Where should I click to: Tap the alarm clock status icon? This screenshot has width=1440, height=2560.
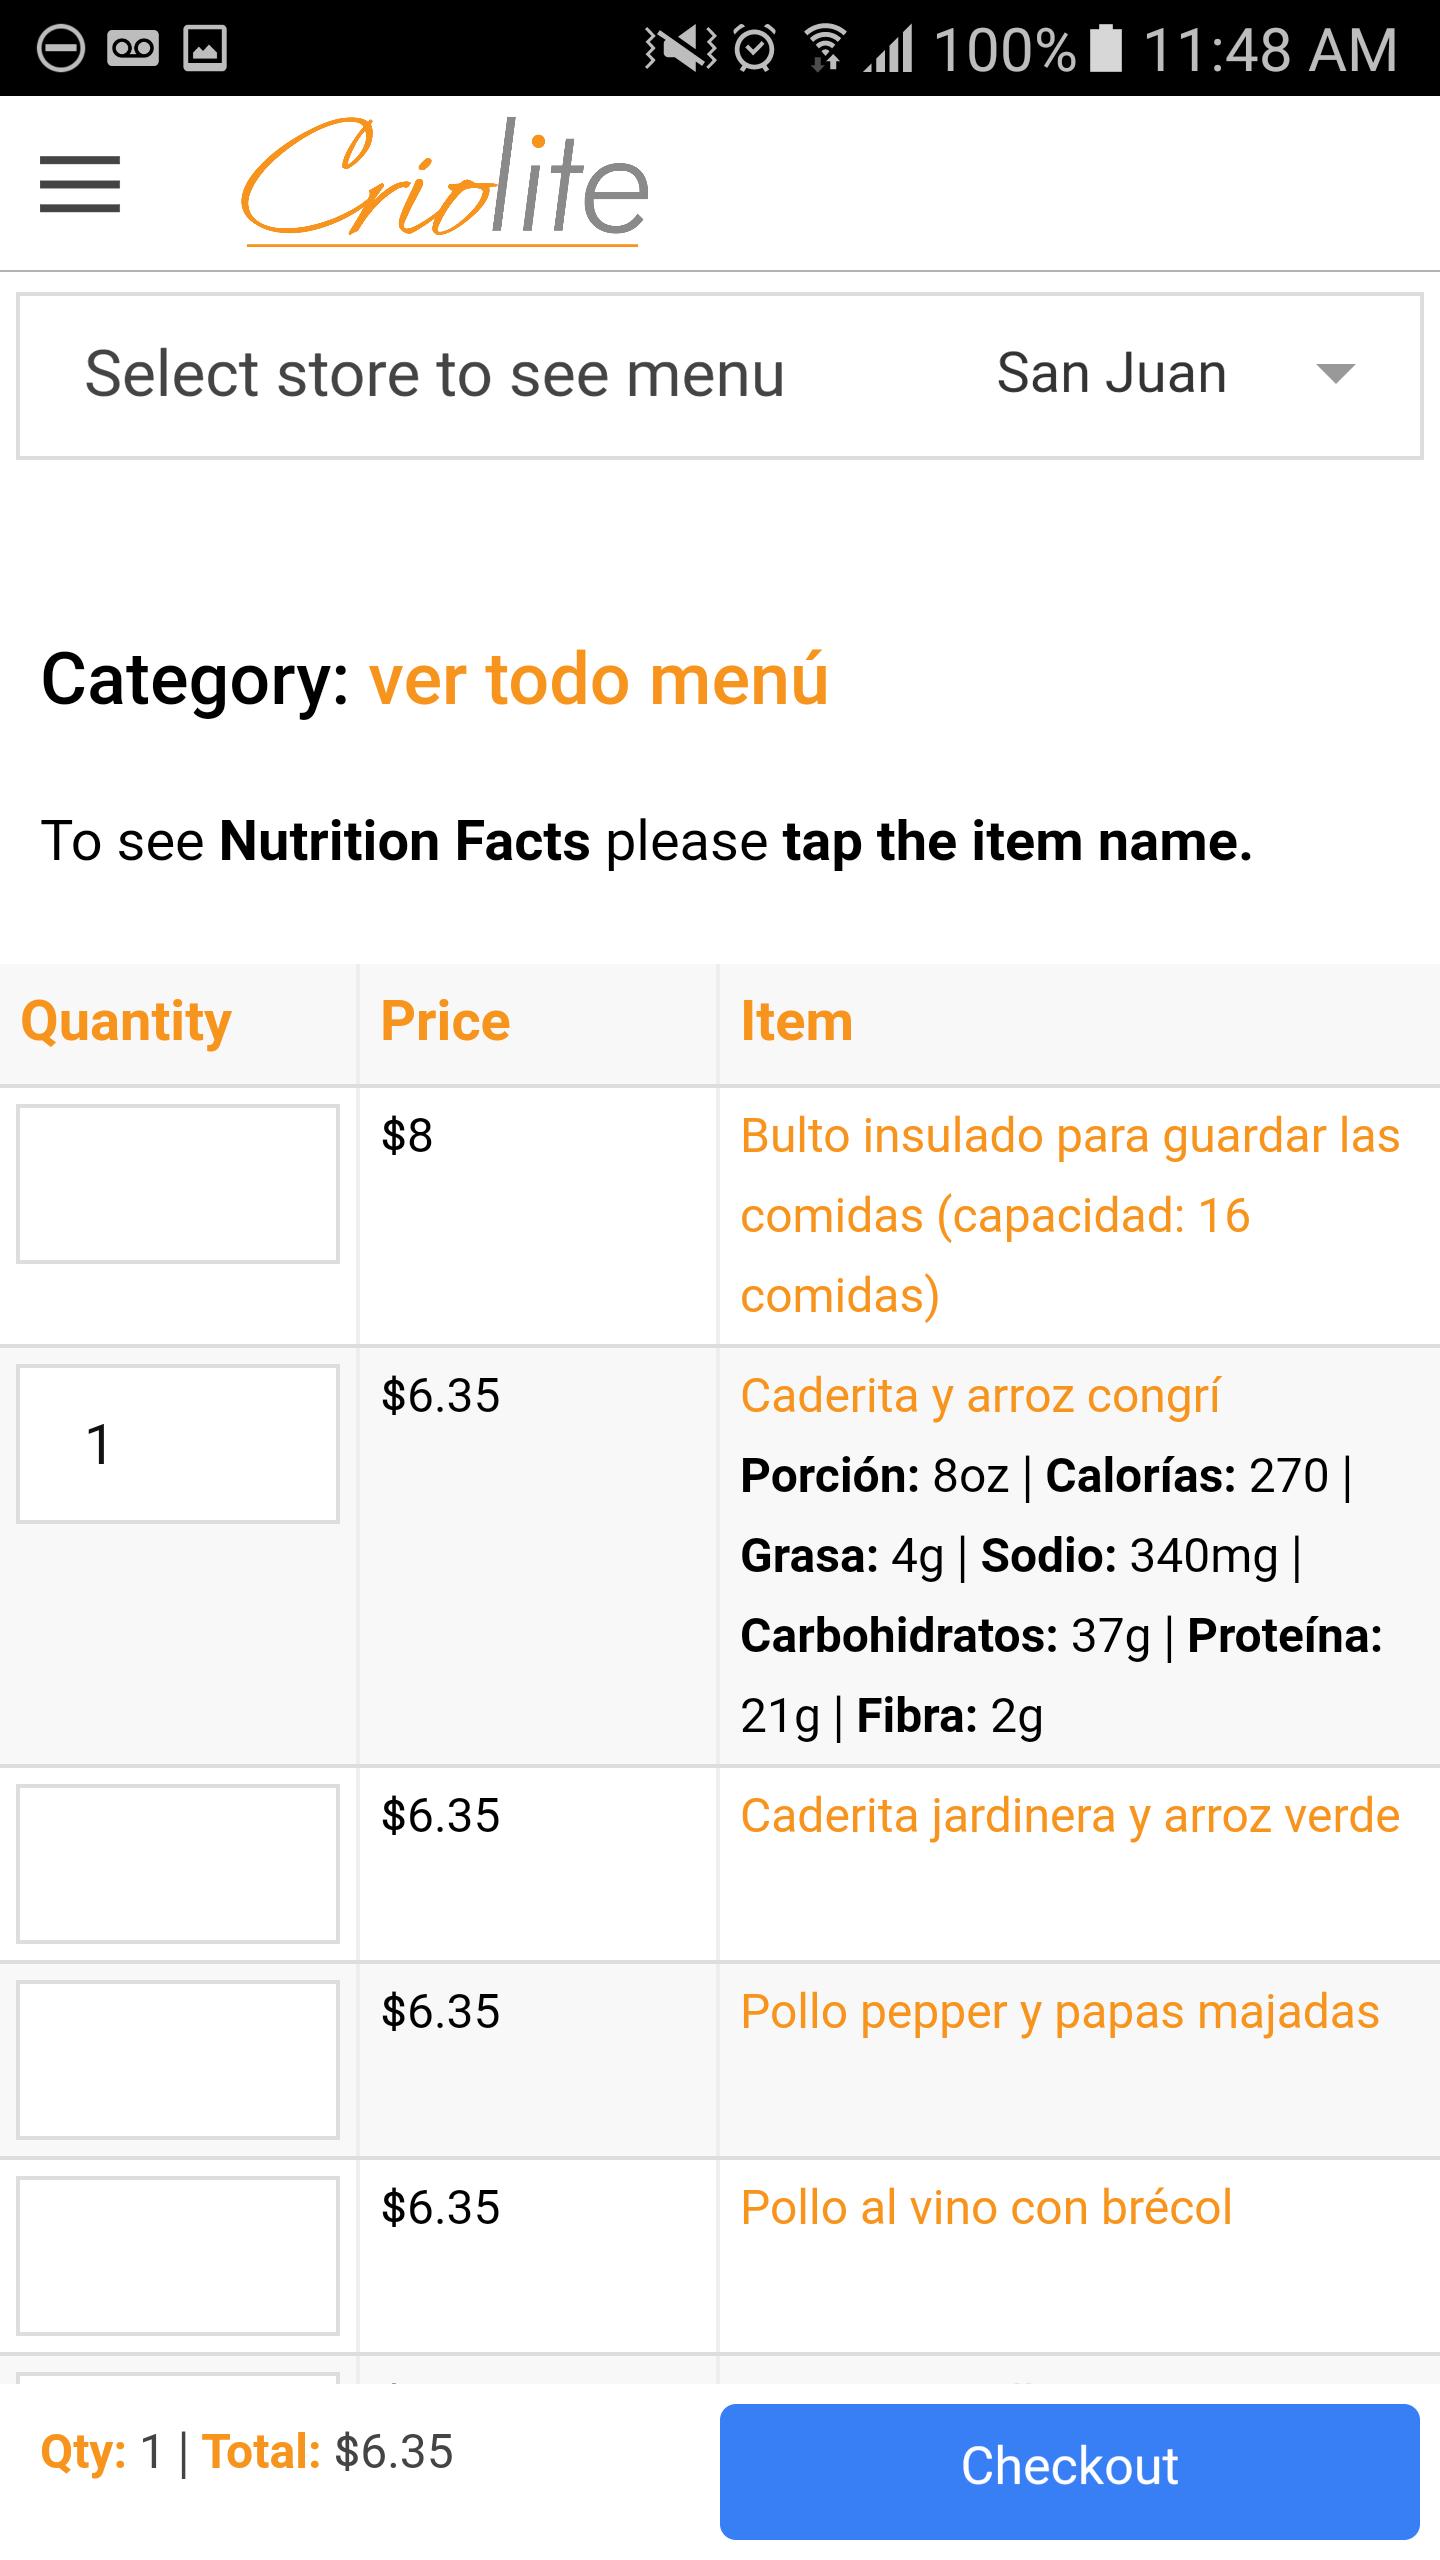point(755,48)
